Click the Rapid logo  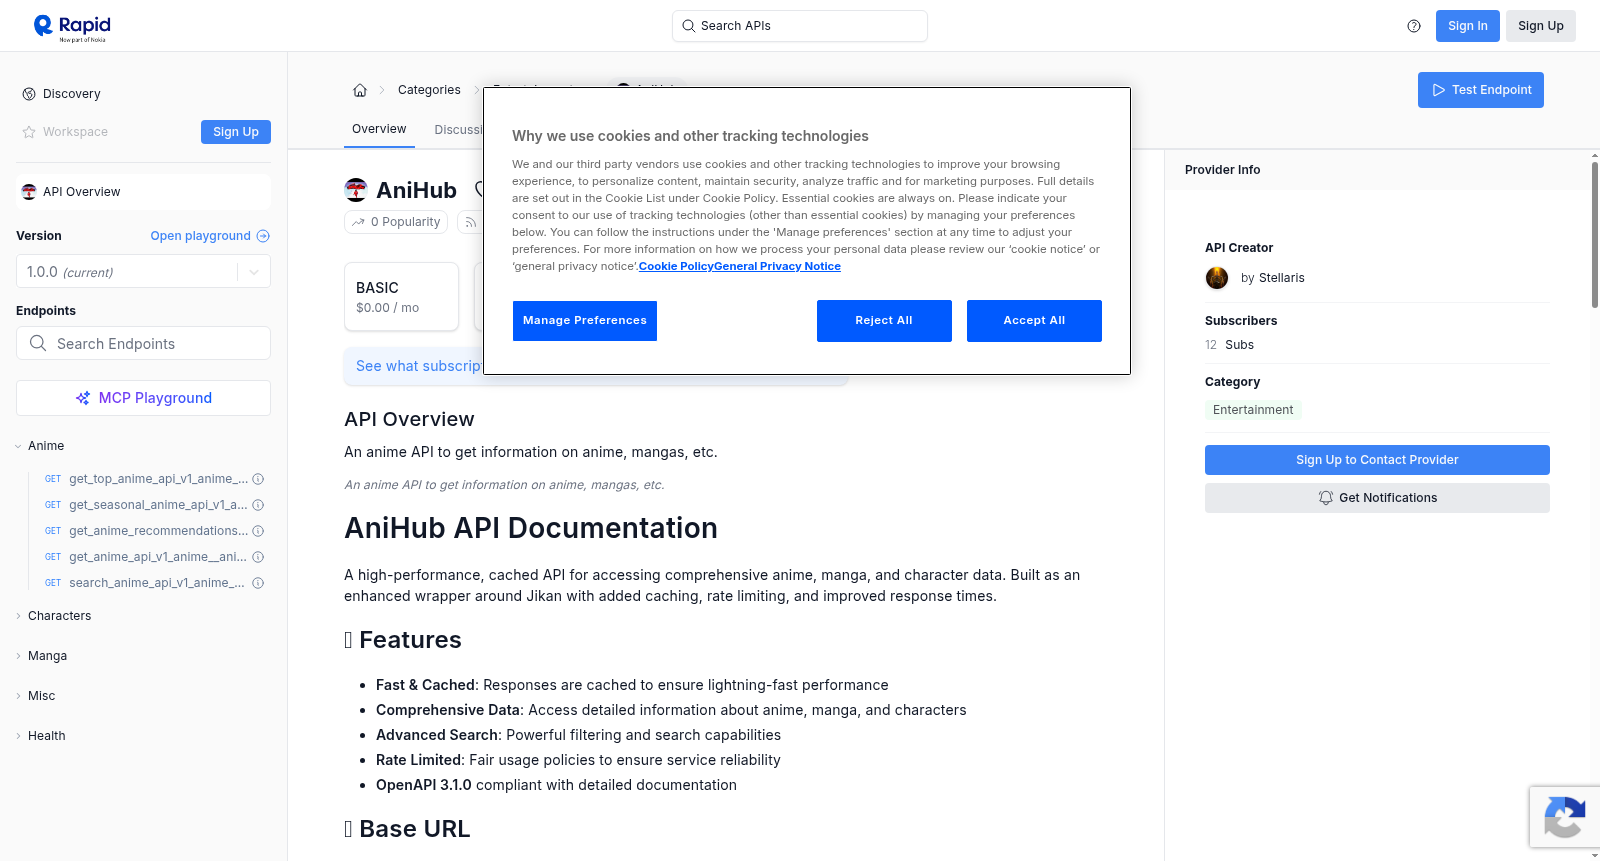tap(72, 27)
